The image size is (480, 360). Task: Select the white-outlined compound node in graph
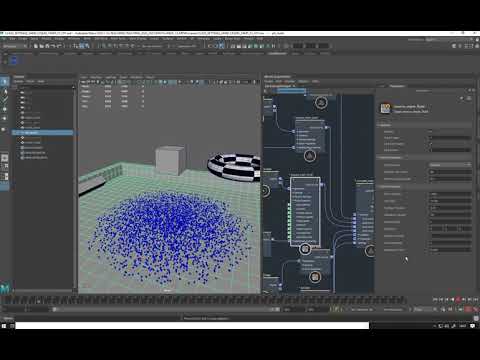(x=305, y=212)
